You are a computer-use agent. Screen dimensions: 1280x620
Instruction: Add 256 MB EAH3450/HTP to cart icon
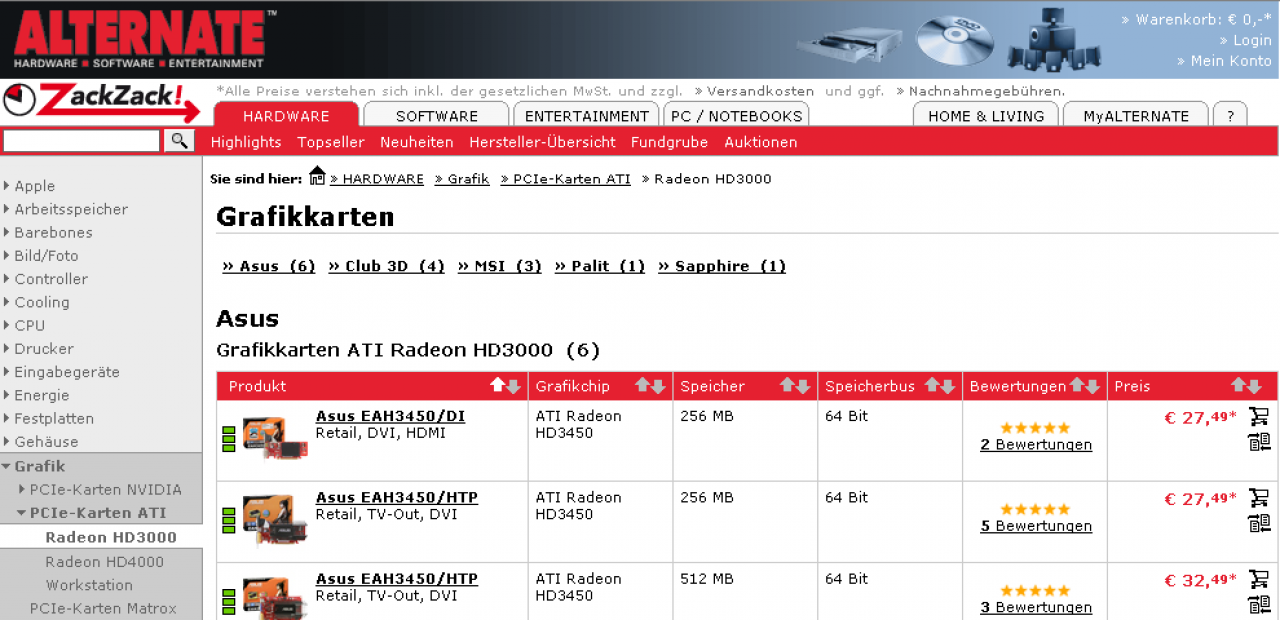pos(1259,497)
